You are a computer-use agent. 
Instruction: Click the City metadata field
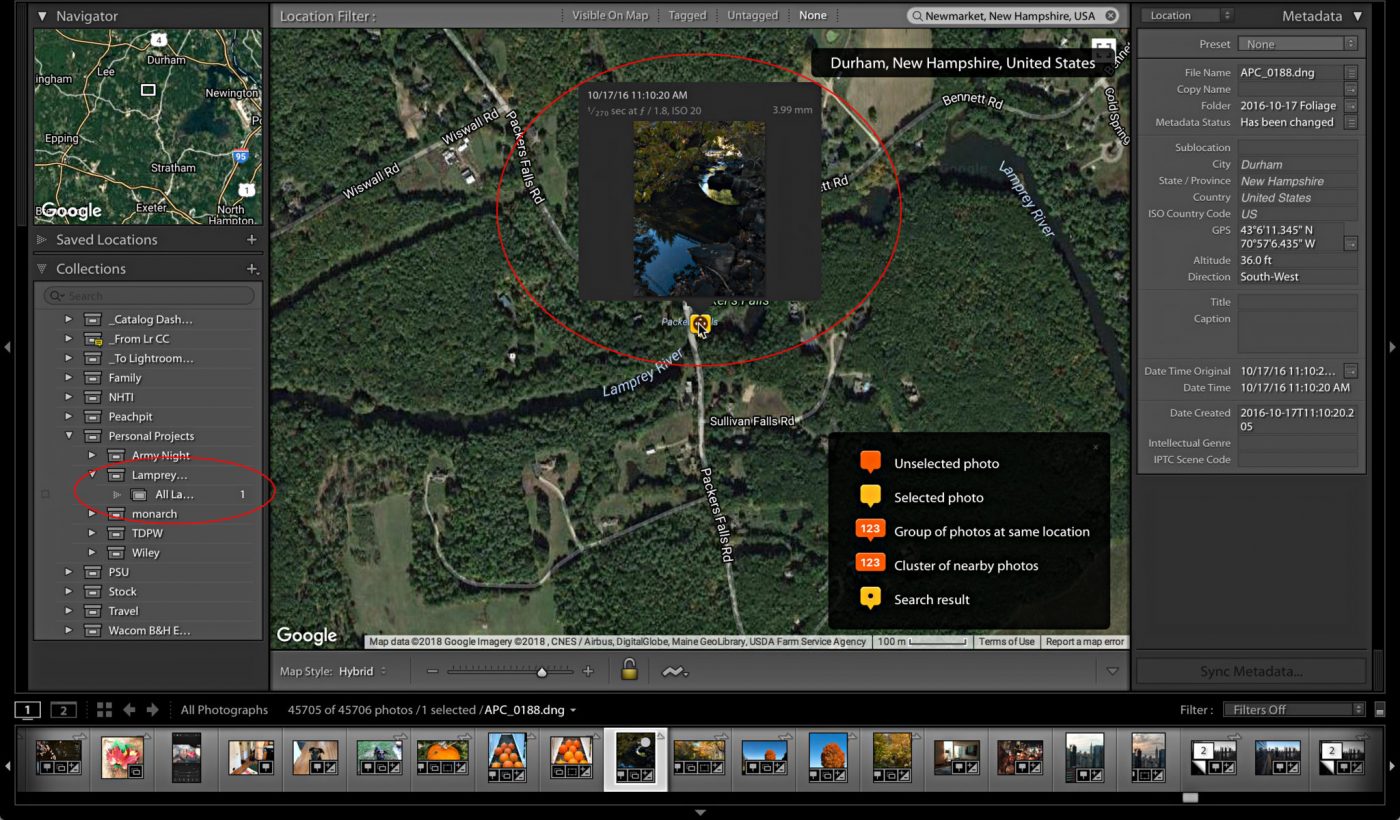1297,164
